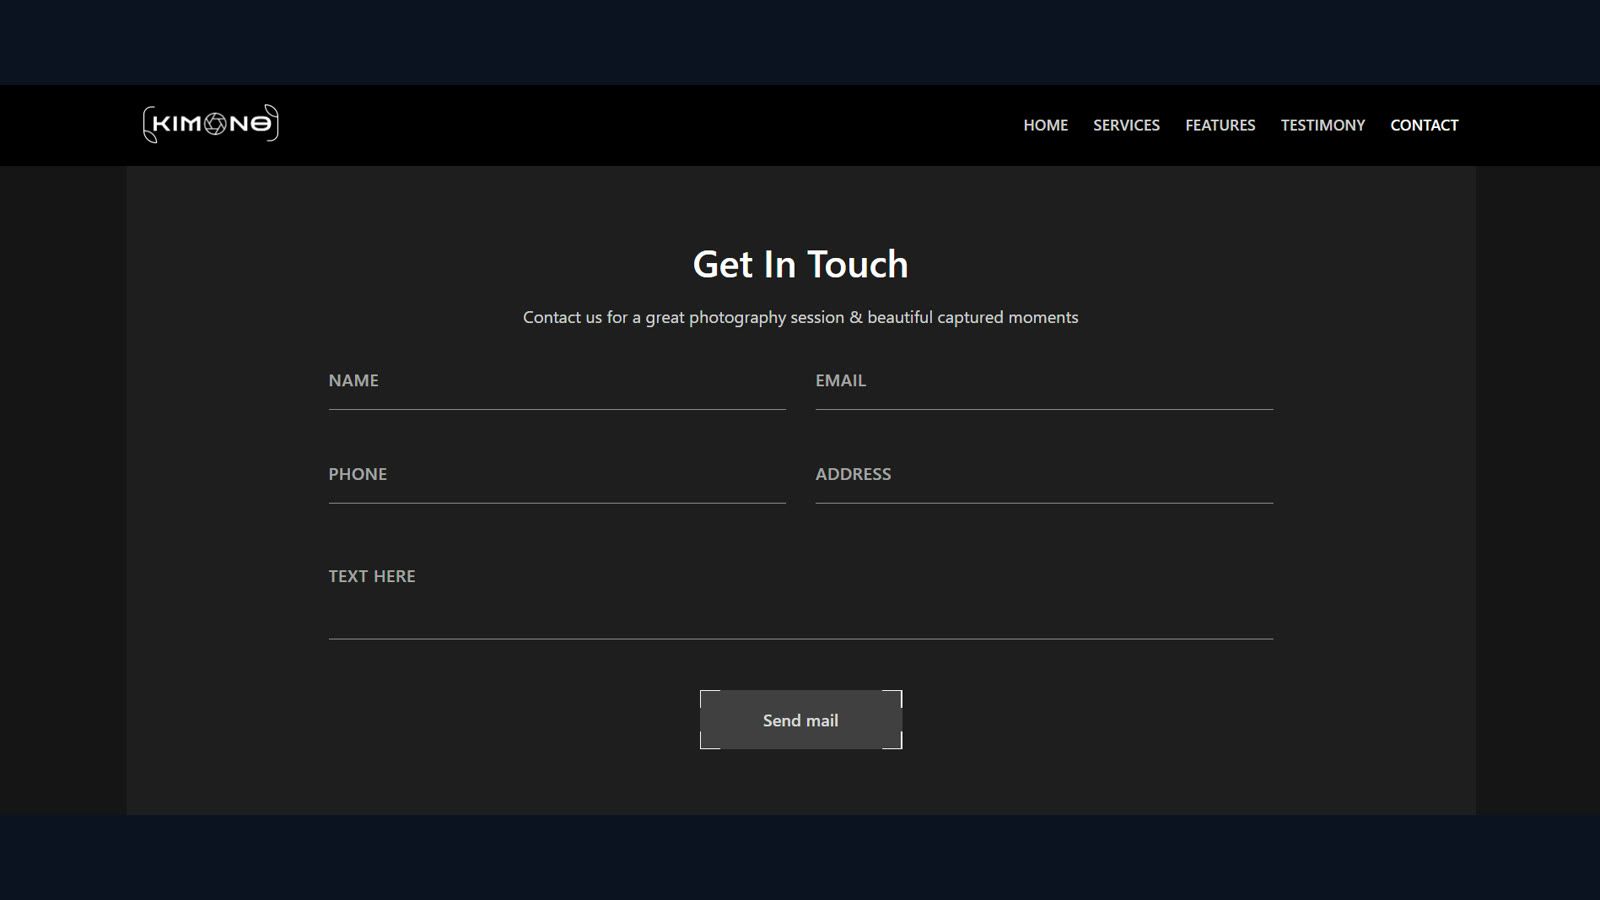Click the photography session subtitle text

pos(801,317)
